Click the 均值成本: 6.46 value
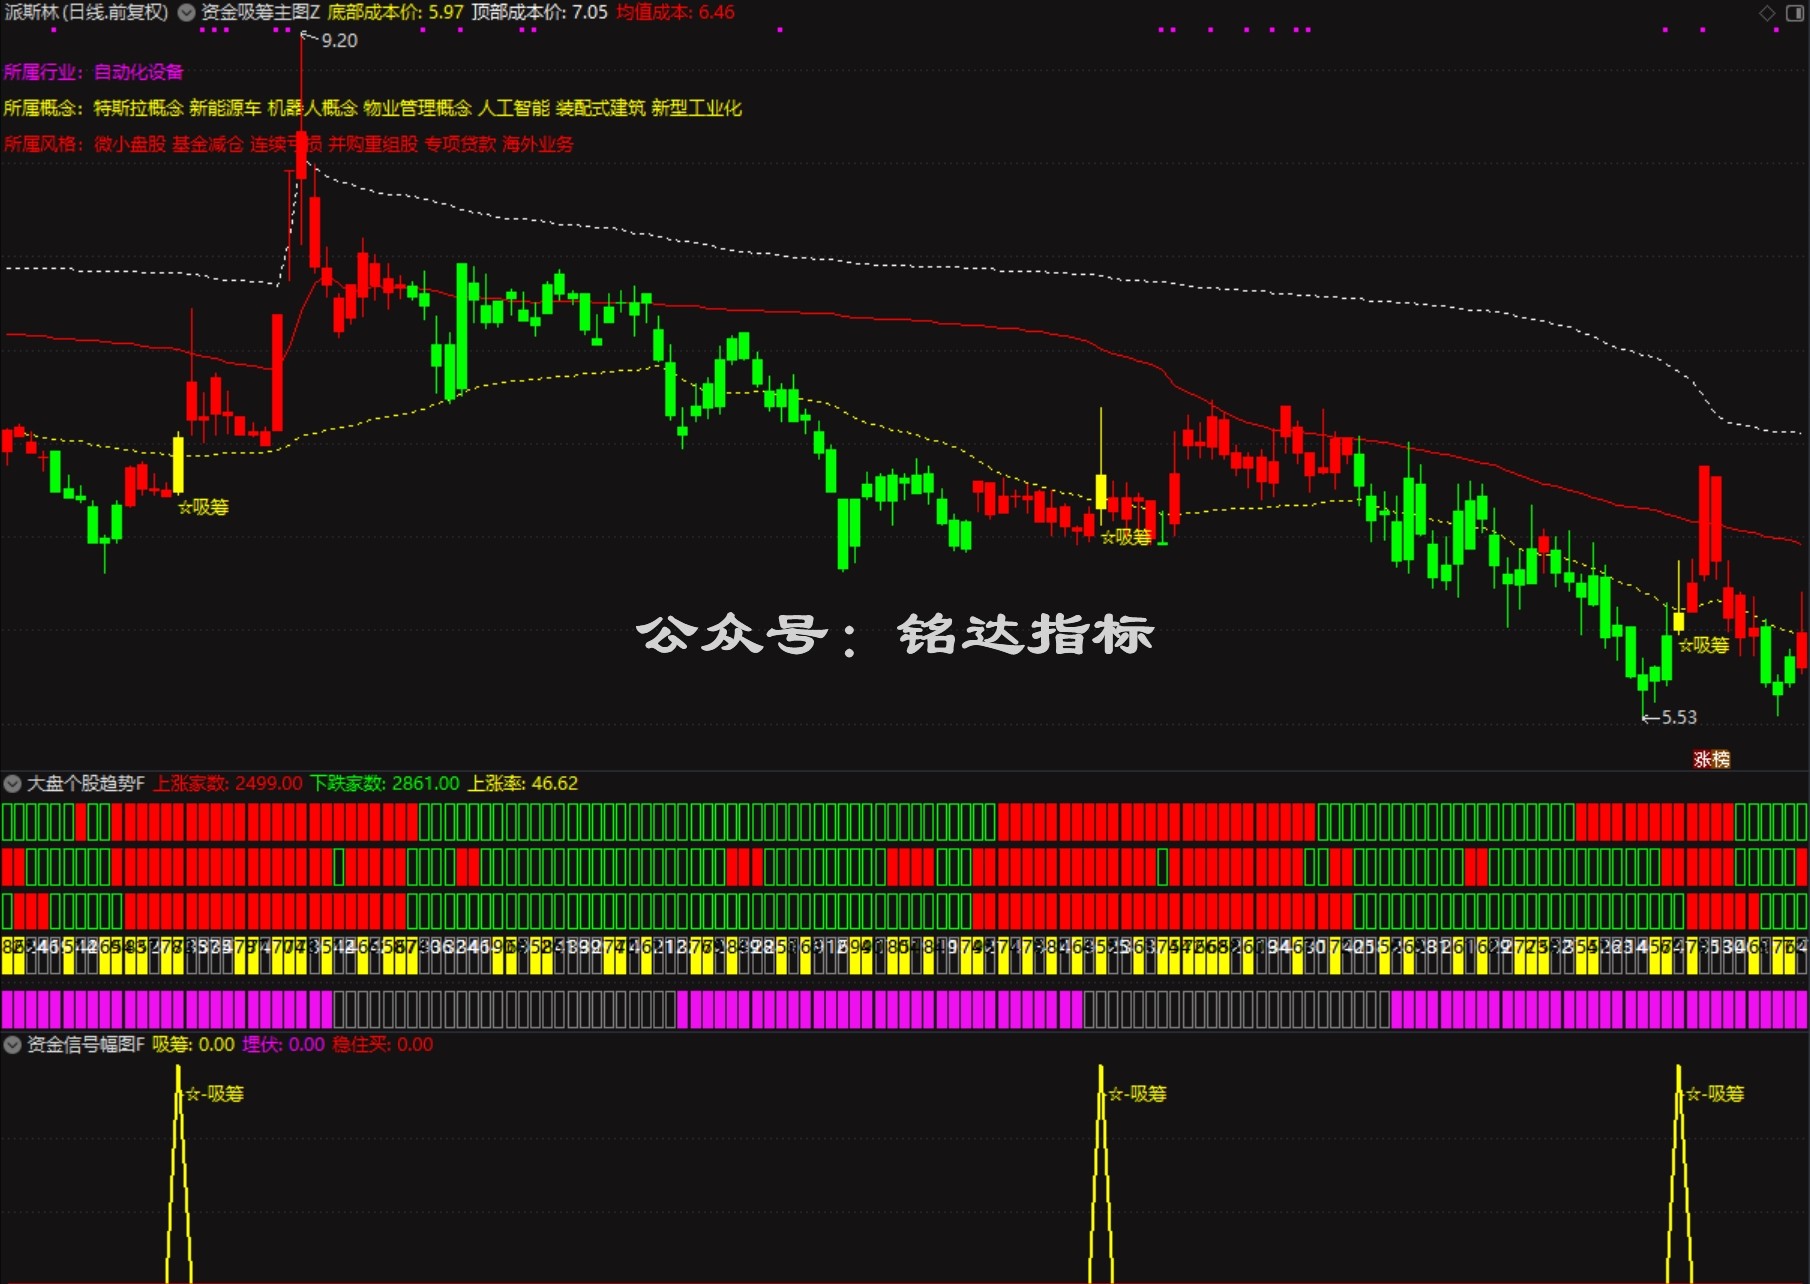This screenshot has width=1810, height=1284. tap(676, 13)
